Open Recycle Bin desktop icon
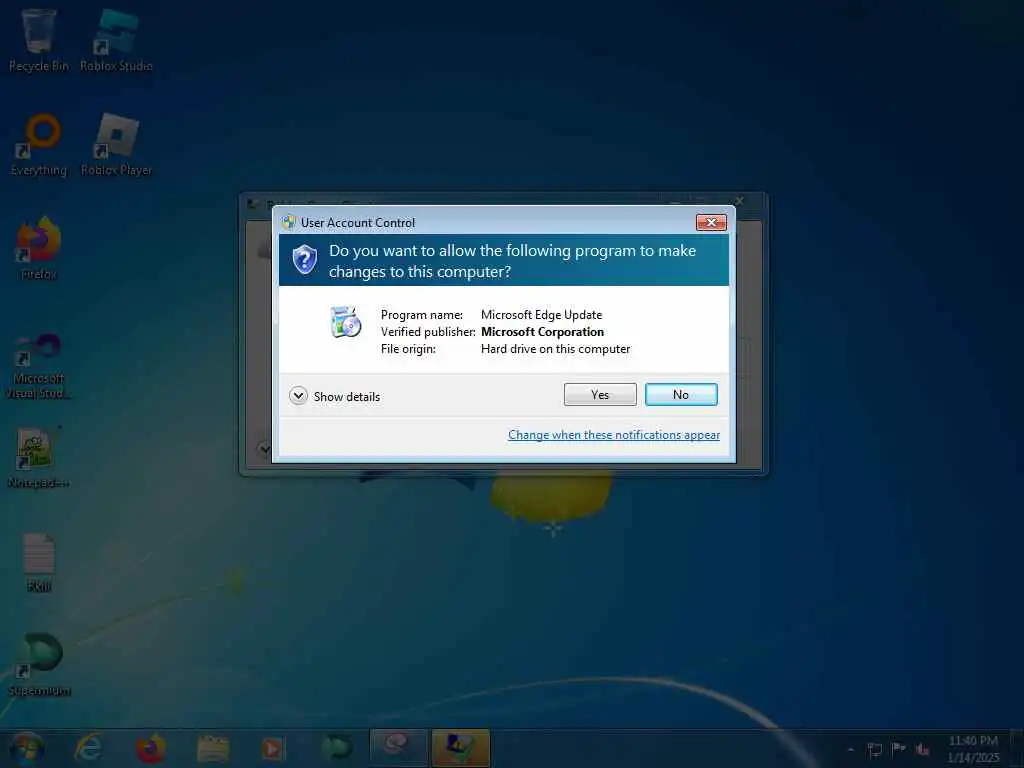Viewport: 1024px width, 768px height. click(x=39, y=40)
